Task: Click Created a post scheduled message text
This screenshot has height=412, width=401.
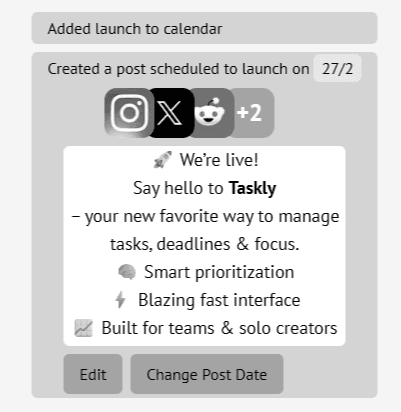Action: tap(178, 69)
